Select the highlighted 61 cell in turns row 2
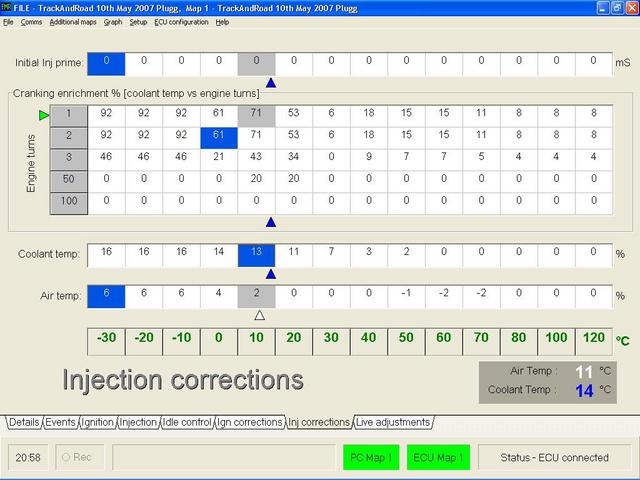The width and height of the screenshot is (640, 480). pos(219,138)
